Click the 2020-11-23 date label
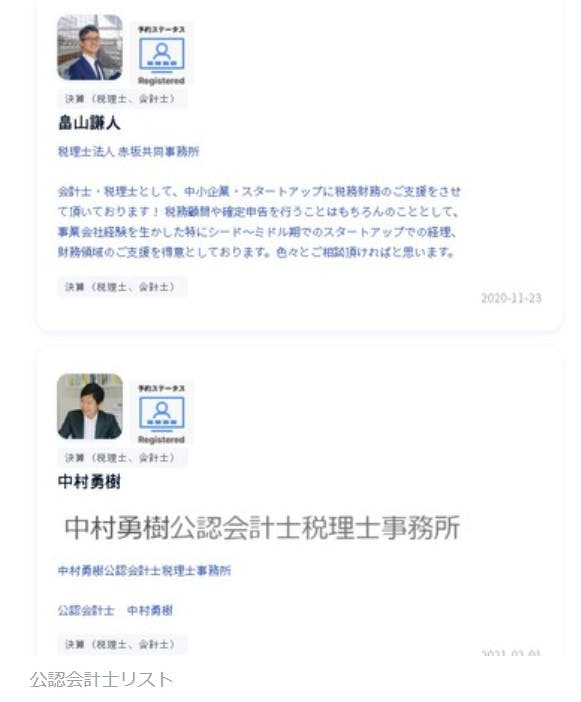The height and width of the screenshot is (702, 581). point(511,298)
